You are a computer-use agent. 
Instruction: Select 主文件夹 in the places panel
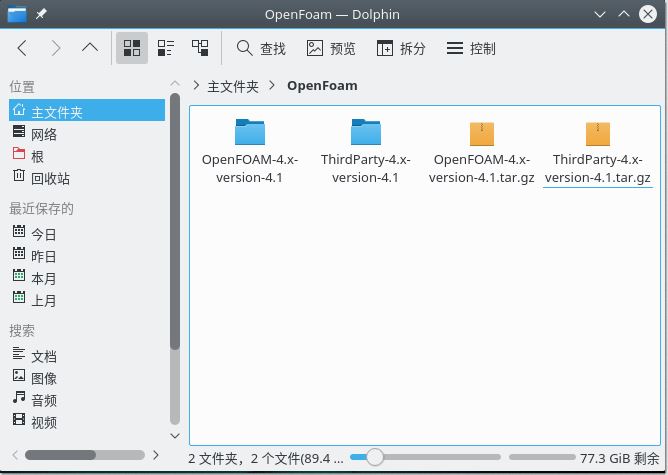87,110
